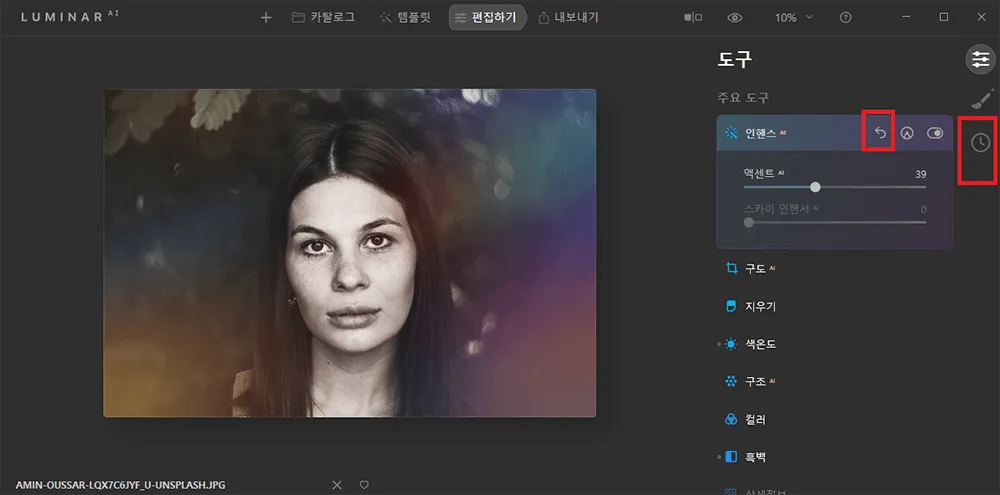This screenshot has width=1000, height=495.
Task: Expand the 색온도 tool section
Action: (760, 344)
